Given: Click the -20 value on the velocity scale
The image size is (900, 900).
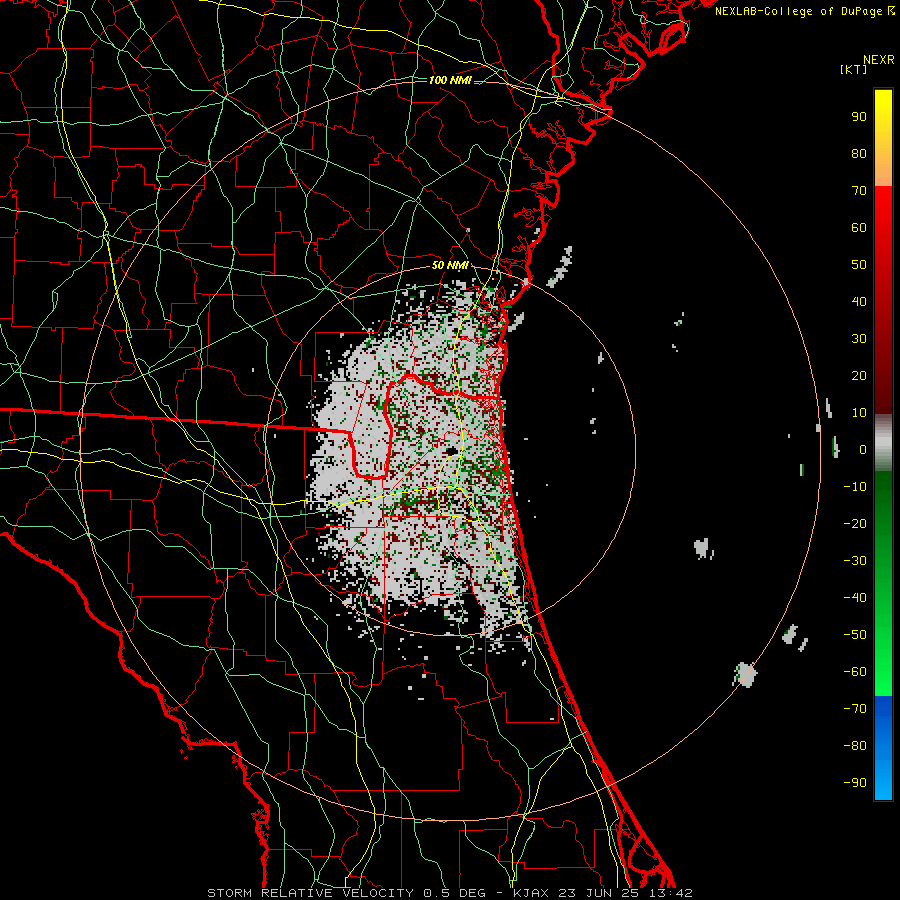Looking at the screenshot, I should coord(855,524).
